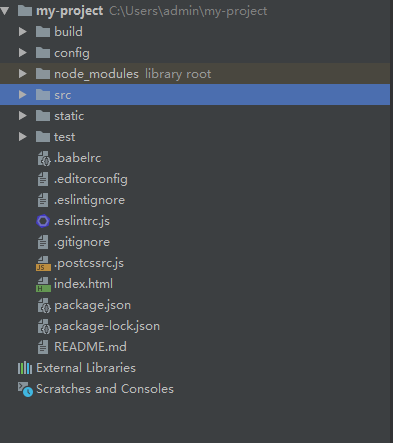The height and width of the screenshot is (443, 393).
Task: Click the package-lock.json file icon
Action: point(44,326)
